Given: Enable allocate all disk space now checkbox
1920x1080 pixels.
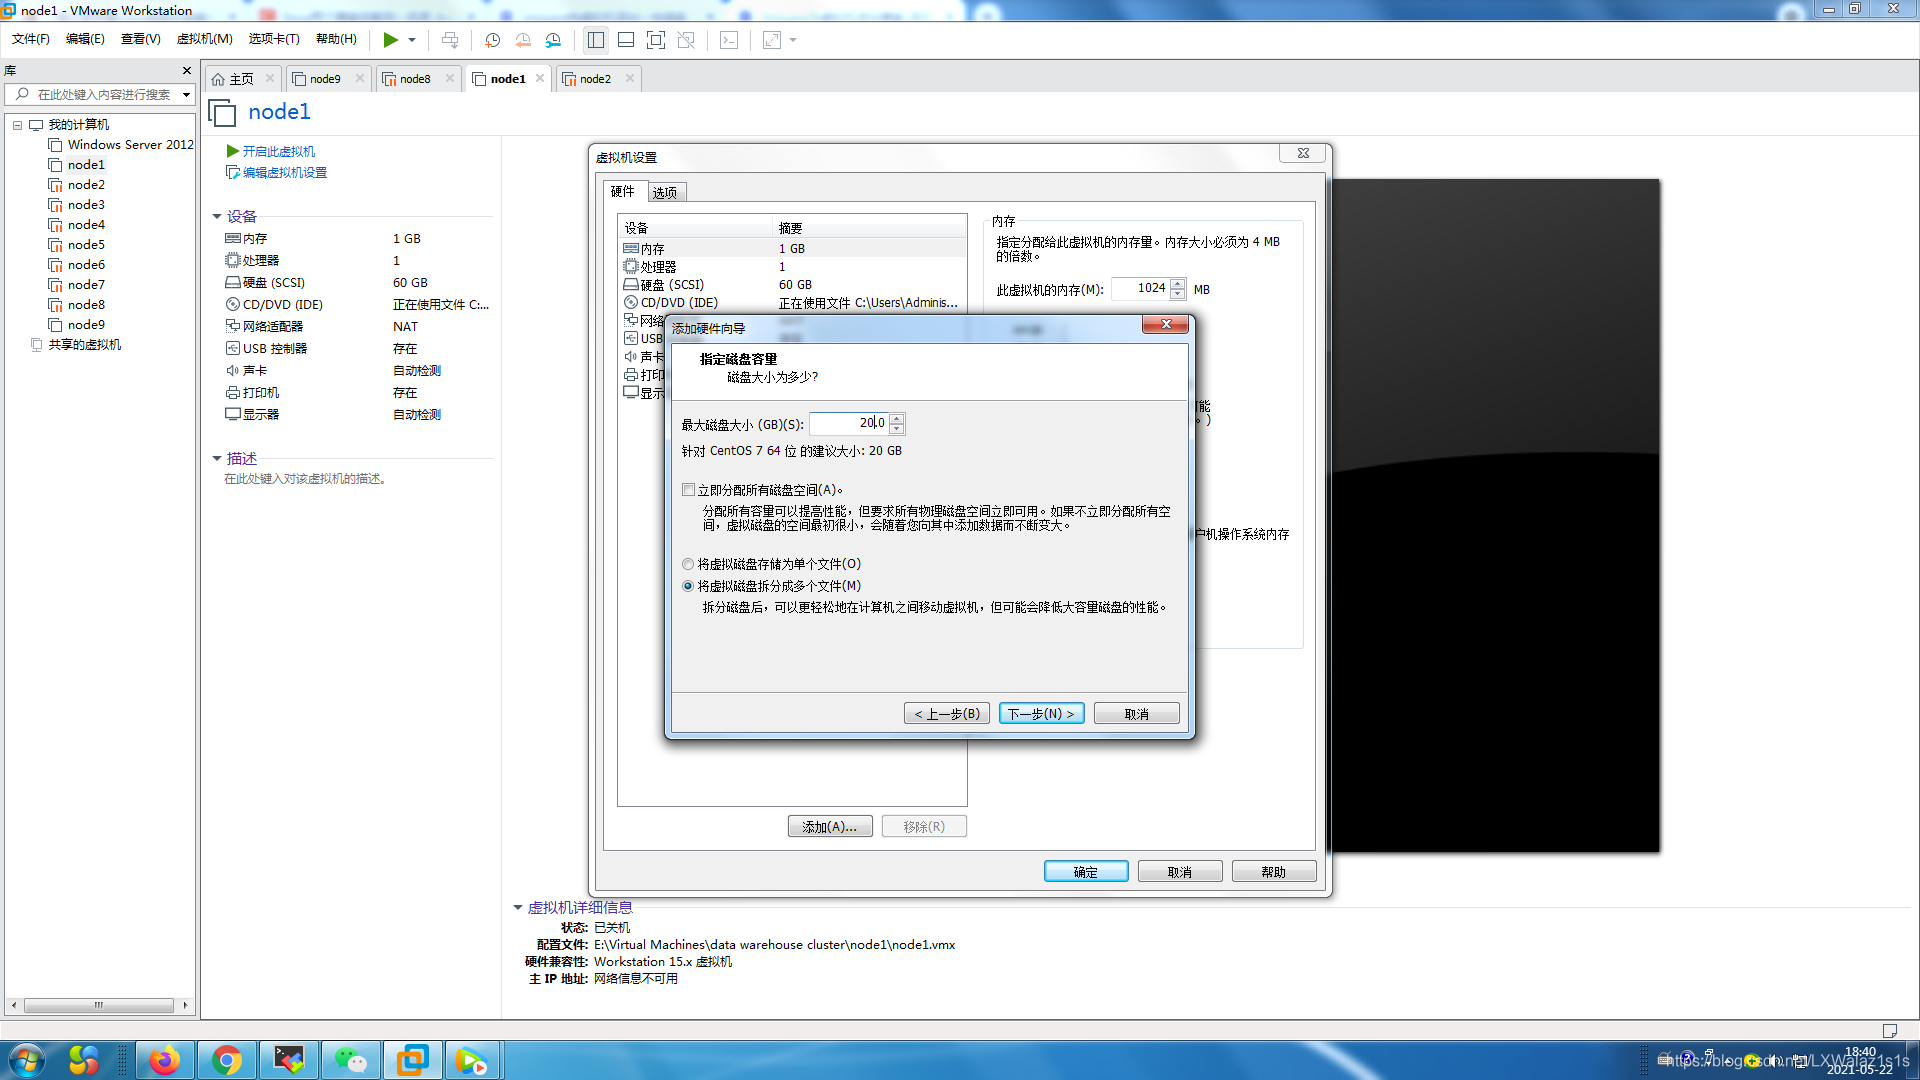Looking at the screenshot, I should click(688, 490).
